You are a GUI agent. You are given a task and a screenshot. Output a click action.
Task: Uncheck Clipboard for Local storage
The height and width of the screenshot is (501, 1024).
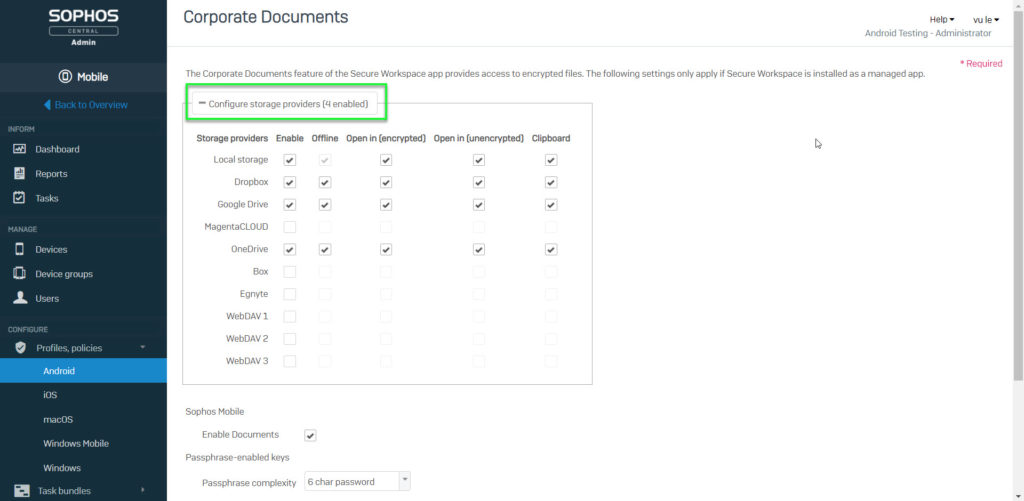pyautogui.click(x=551, y=160)
